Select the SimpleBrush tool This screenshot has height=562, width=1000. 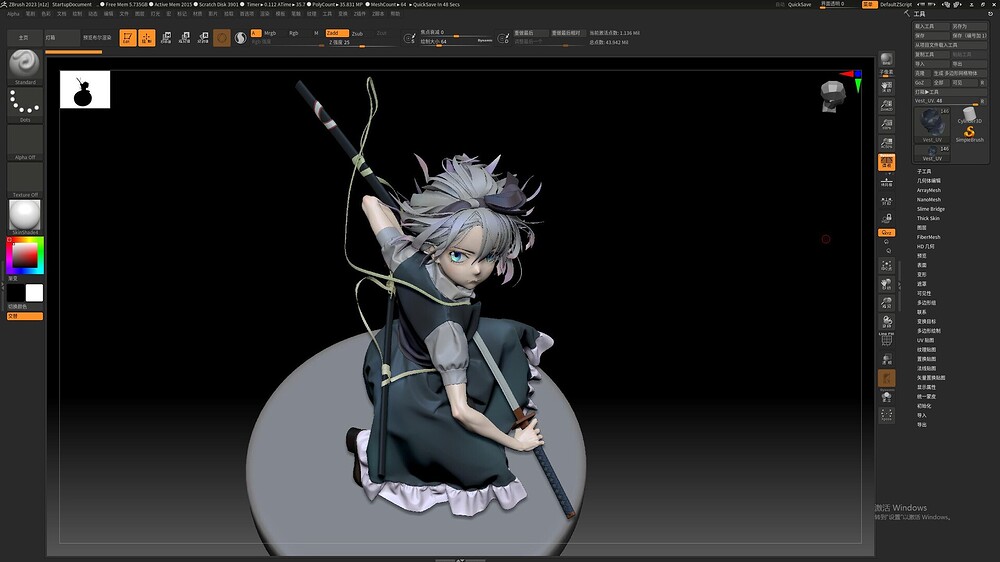tap(969, 134)
